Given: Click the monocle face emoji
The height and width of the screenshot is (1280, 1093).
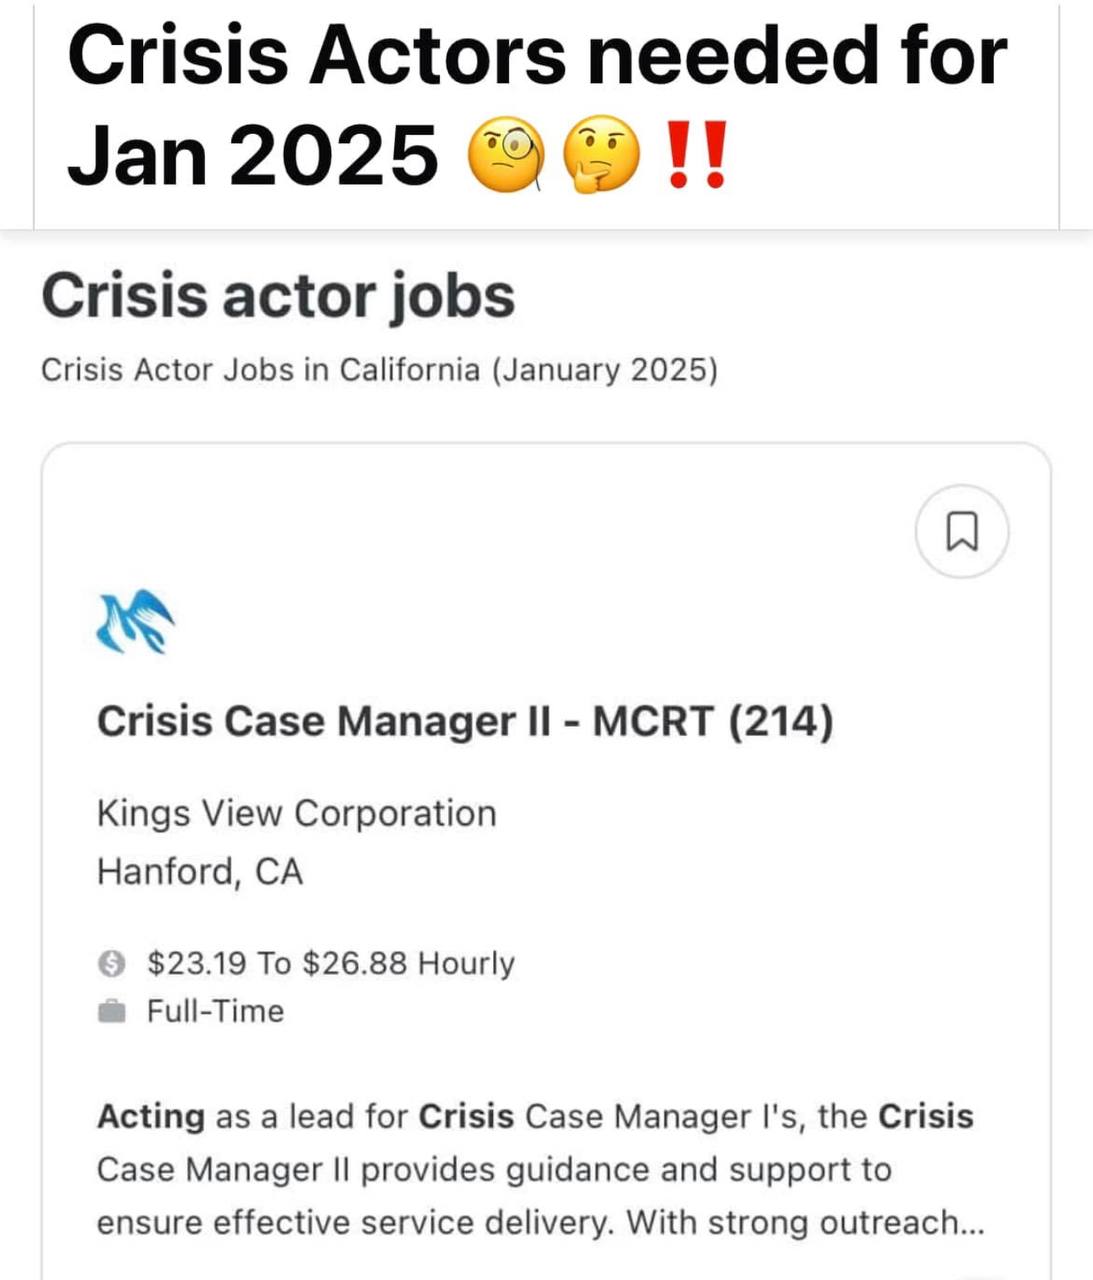Looking at the screenshot, I should pyautogui.click(x=507, y=155).
